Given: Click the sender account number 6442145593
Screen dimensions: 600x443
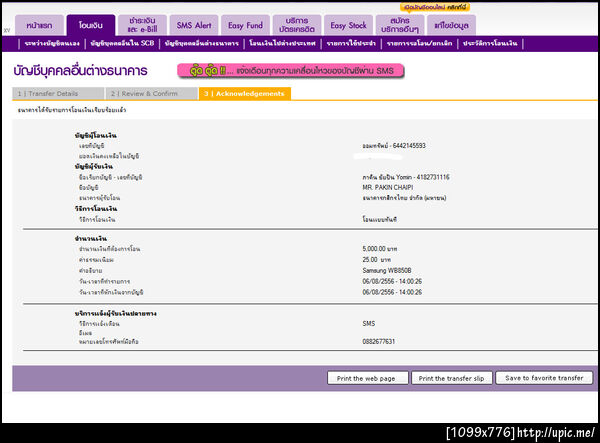Looking at the screenshot, I should click(409, 146).
